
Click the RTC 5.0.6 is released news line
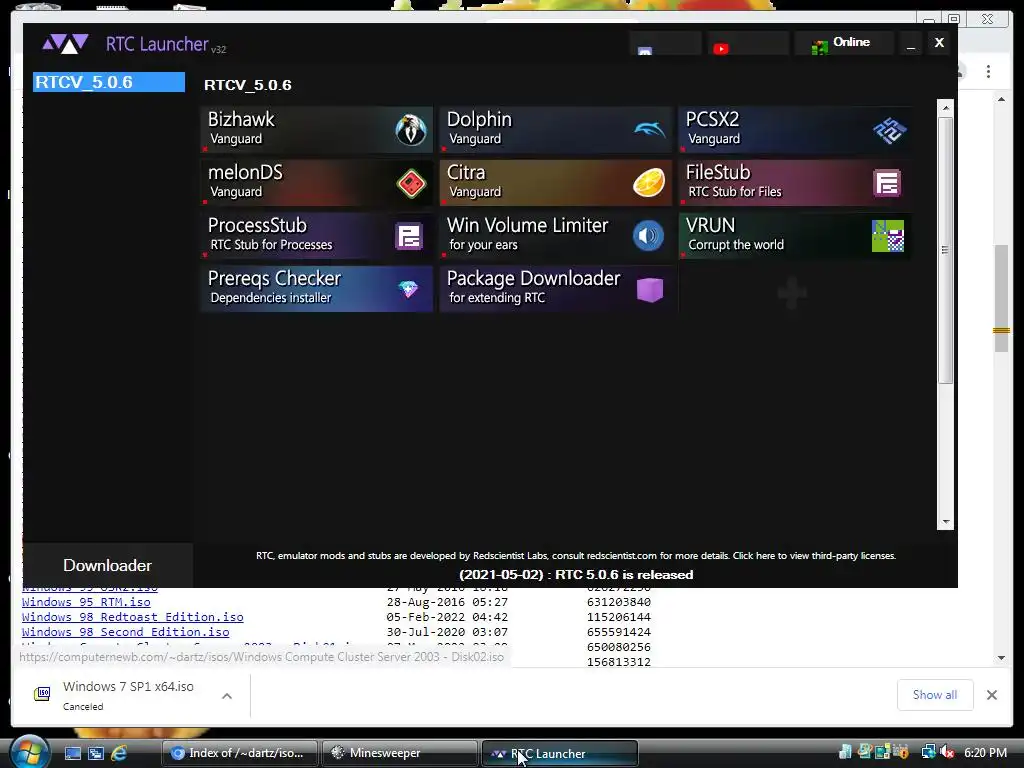click(x=576, y=575)
